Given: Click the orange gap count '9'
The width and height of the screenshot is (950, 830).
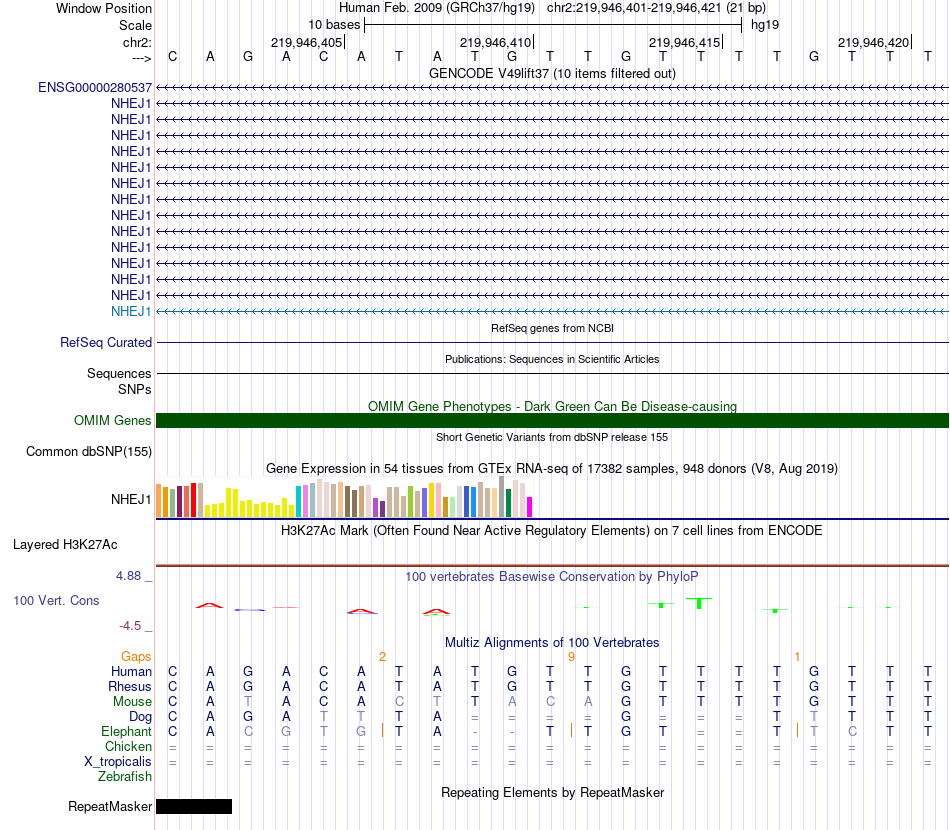Looking at the screenshot, I should tap(571, 657).
